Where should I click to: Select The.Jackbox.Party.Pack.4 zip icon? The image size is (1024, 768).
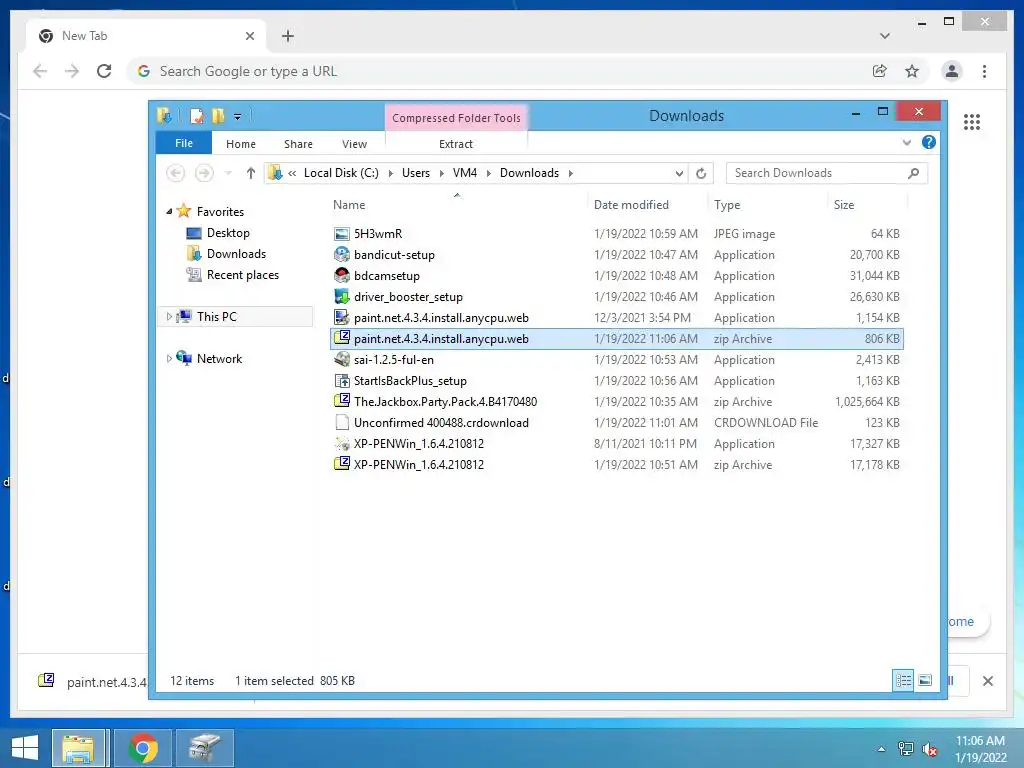coord(342,401)
